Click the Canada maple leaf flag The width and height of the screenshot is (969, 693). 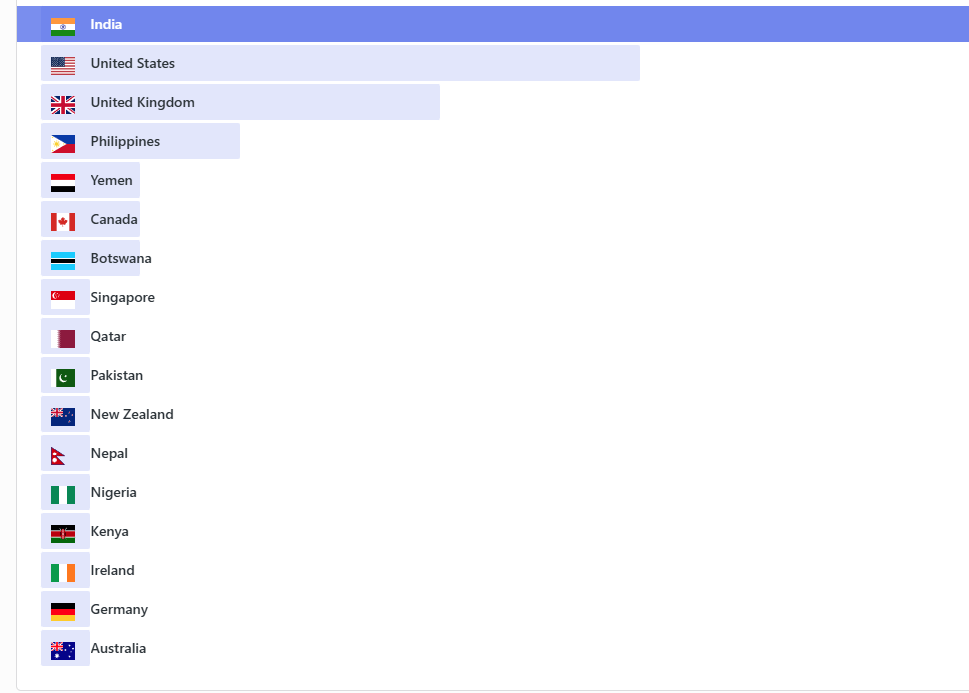63,220
